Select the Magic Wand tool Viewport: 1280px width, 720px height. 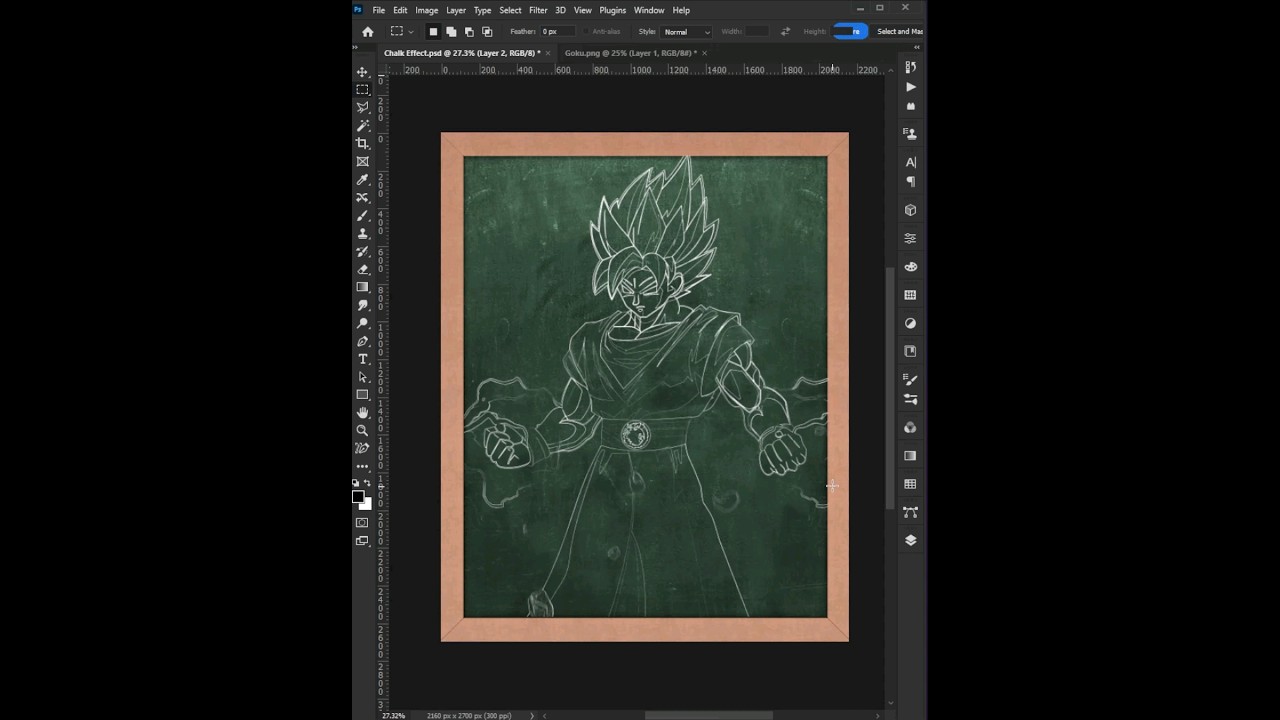click(x=362, y=126)
